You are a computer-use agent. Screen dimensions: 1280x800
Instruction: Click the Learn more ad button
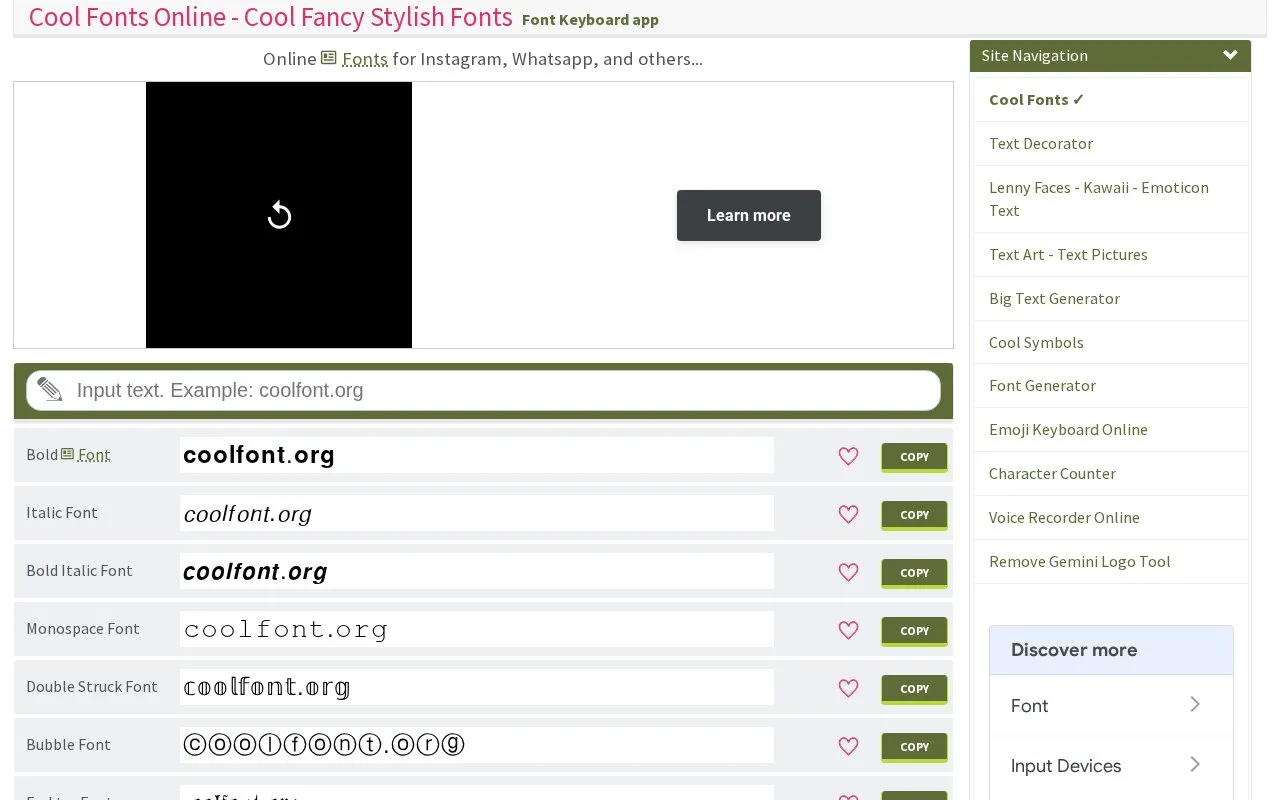(749, 215)
